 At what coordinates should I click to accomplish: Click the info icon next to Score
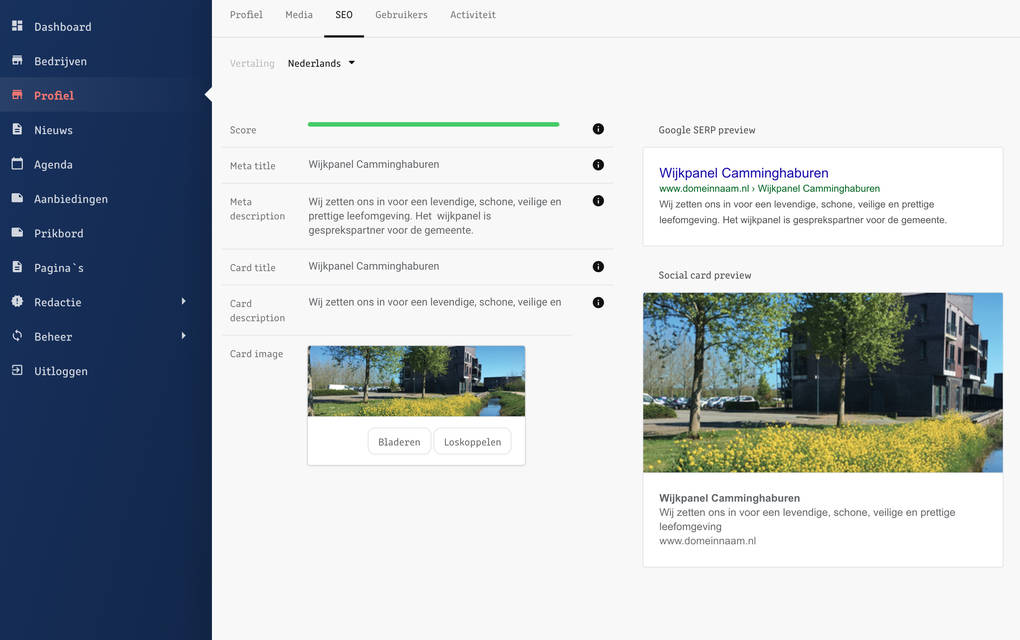(x=598, y=129)
